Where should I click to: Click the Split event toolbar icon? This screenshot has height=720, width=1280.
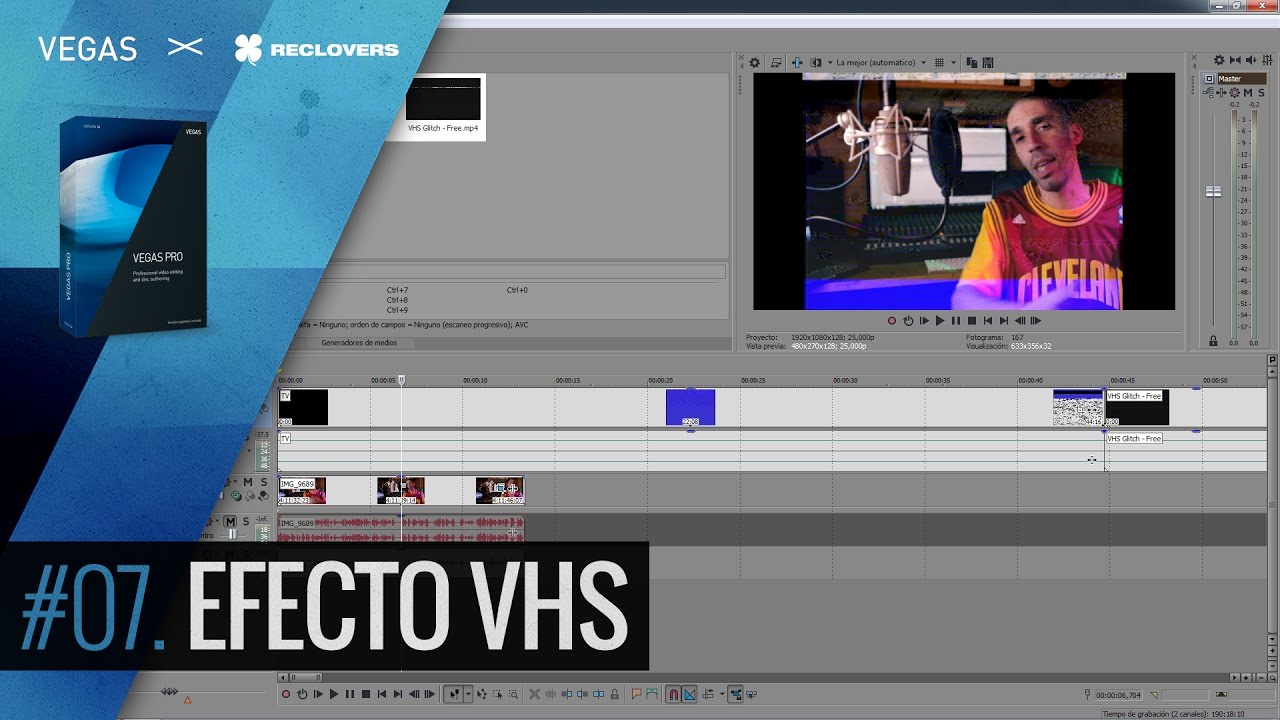click(x=598, y=694)
